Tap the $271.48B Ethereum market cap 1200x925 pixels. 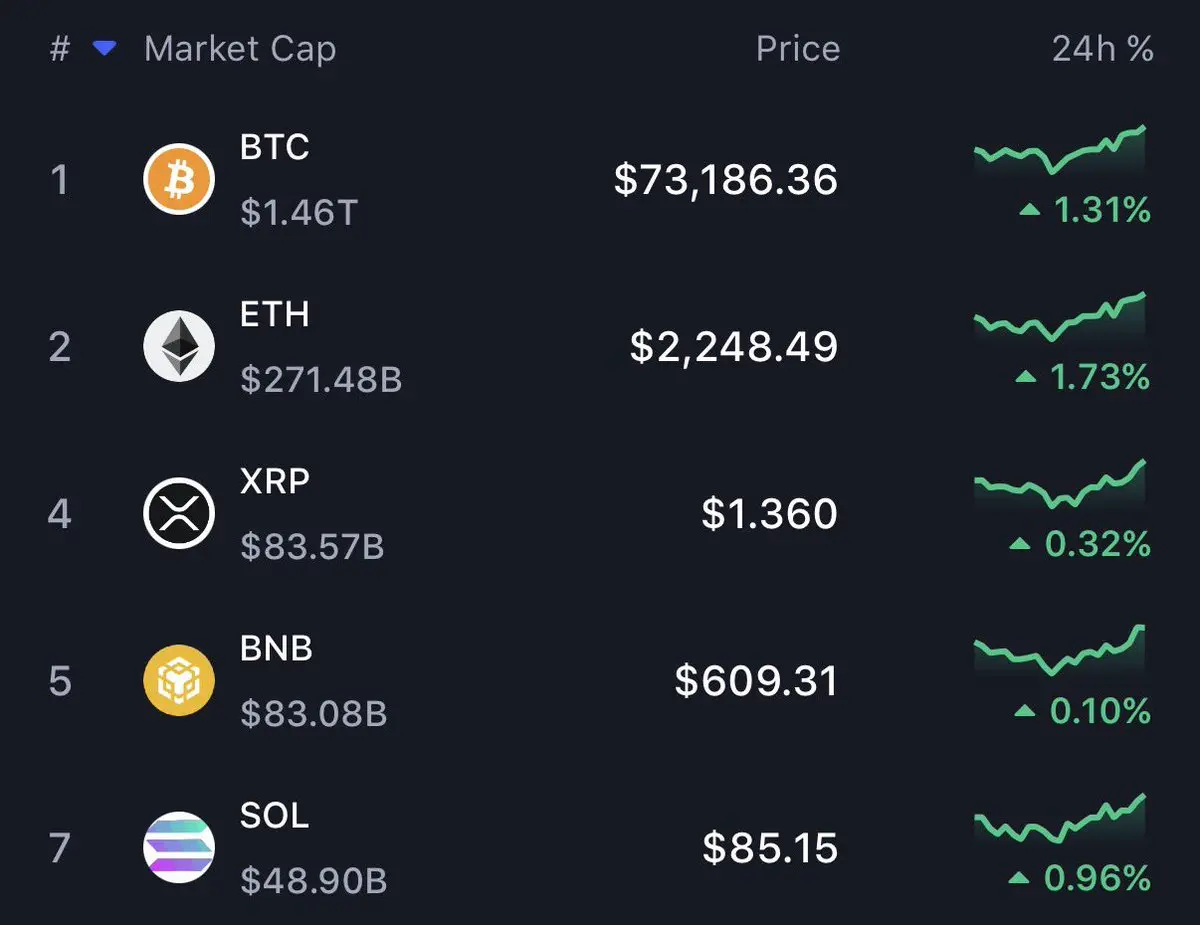point(321,380)
